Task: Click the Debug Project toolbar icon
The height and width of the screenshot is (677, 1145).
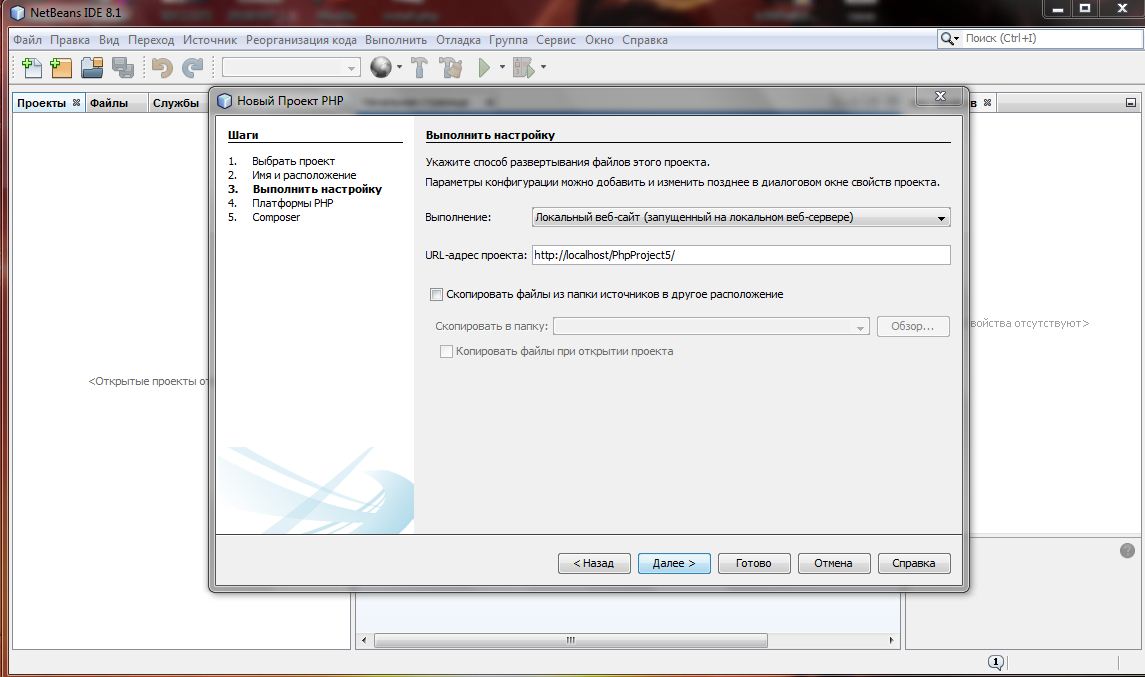Action: [x=524, y=68]
